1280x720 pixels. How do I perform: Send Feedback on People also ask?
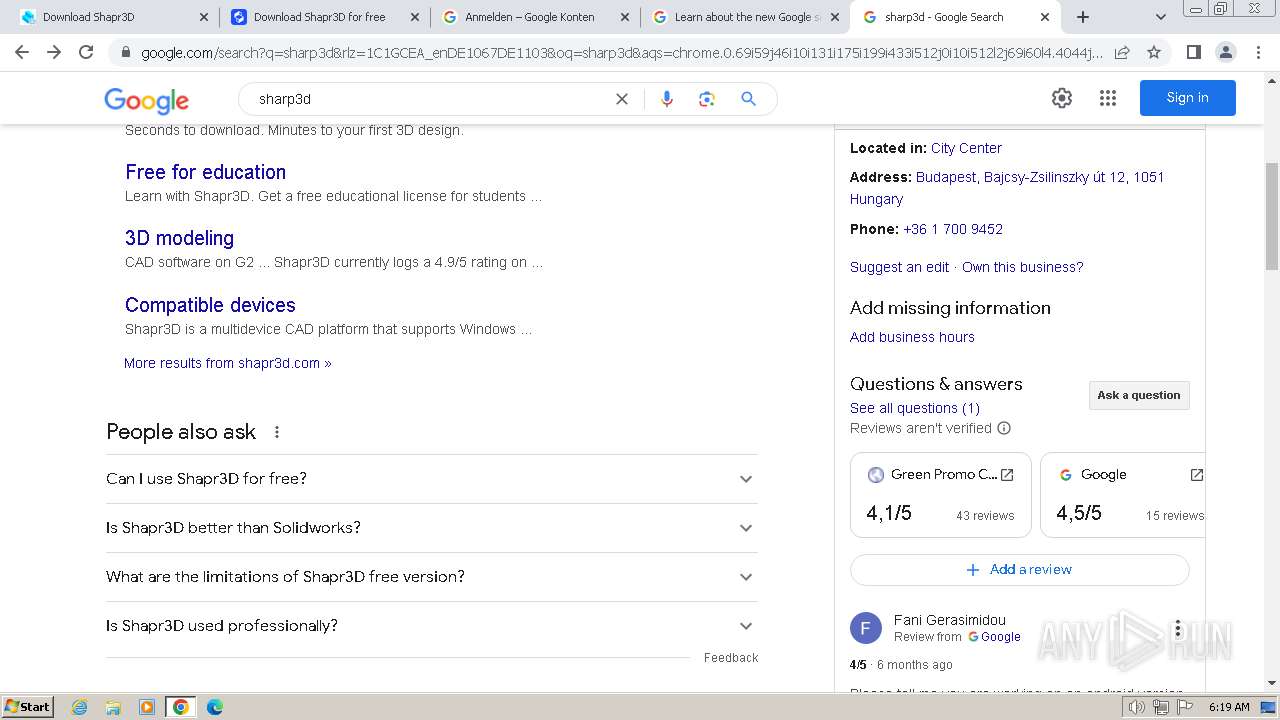(x=731, y=658)
